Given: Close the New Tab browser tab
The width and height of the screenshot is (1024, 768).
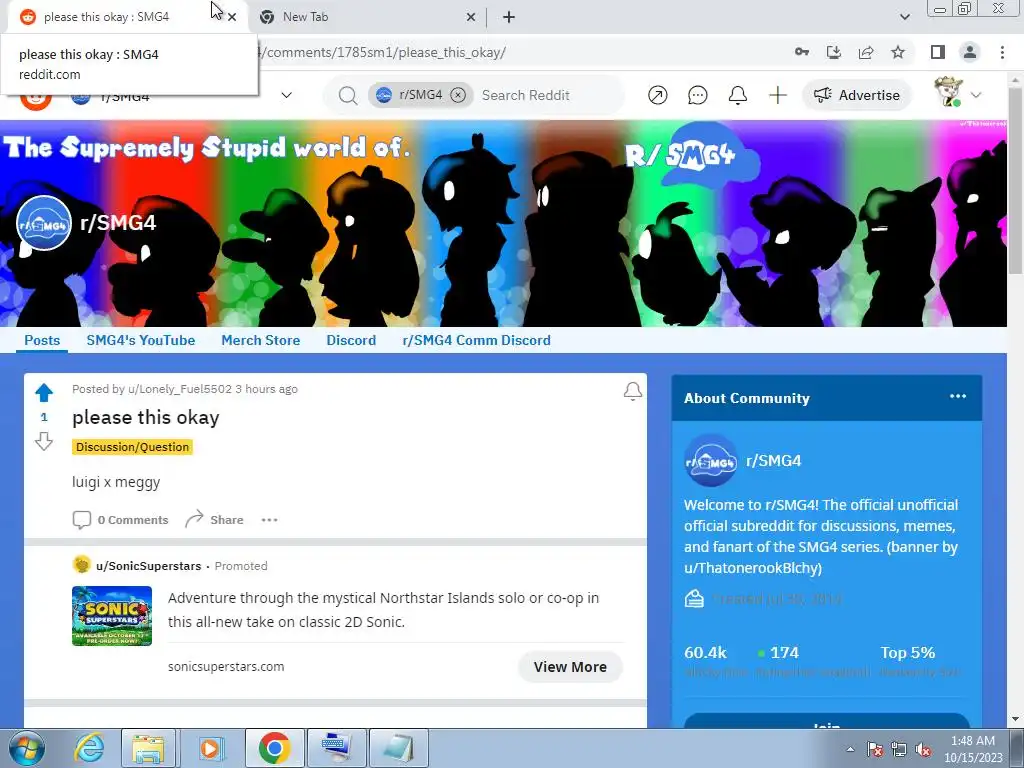Looking at the screenshot, I should coord(470,17).
